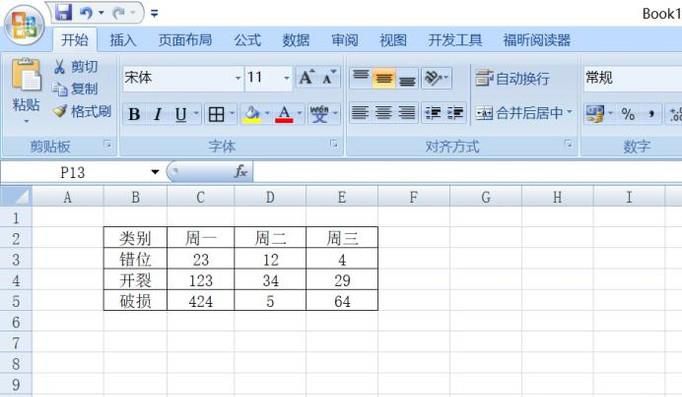Toggle bold formatting
Viewport: 682px width, 397px height.
click(134, 114)
